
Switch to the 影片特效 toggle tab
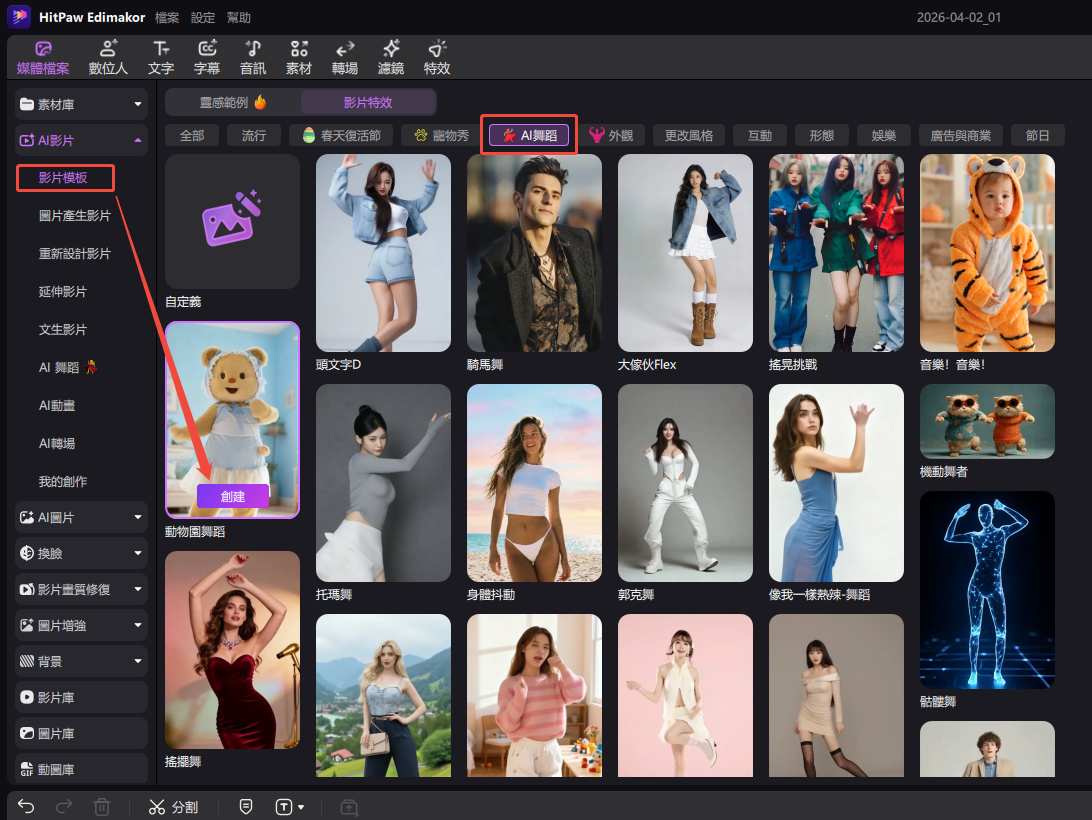tap(368, 102)
